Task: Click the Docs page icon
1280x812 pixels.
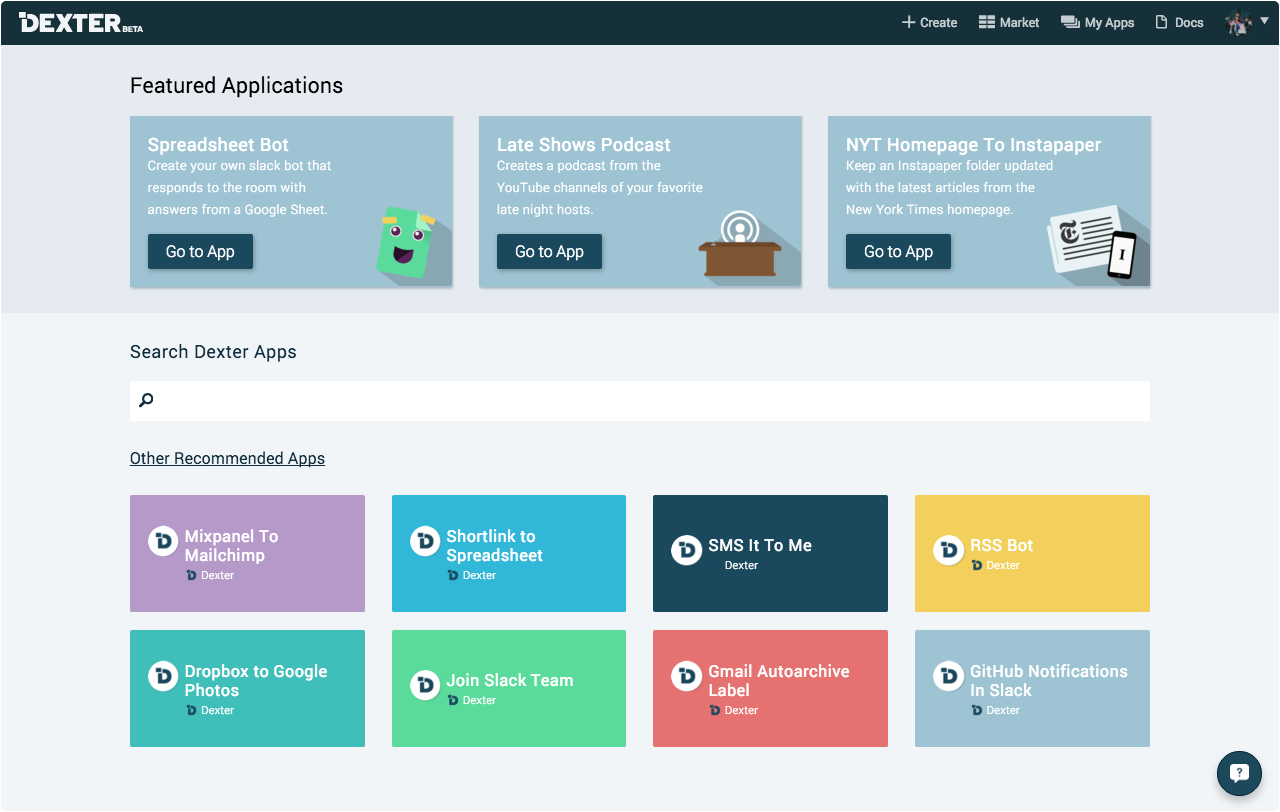Action: point(1162,22)
